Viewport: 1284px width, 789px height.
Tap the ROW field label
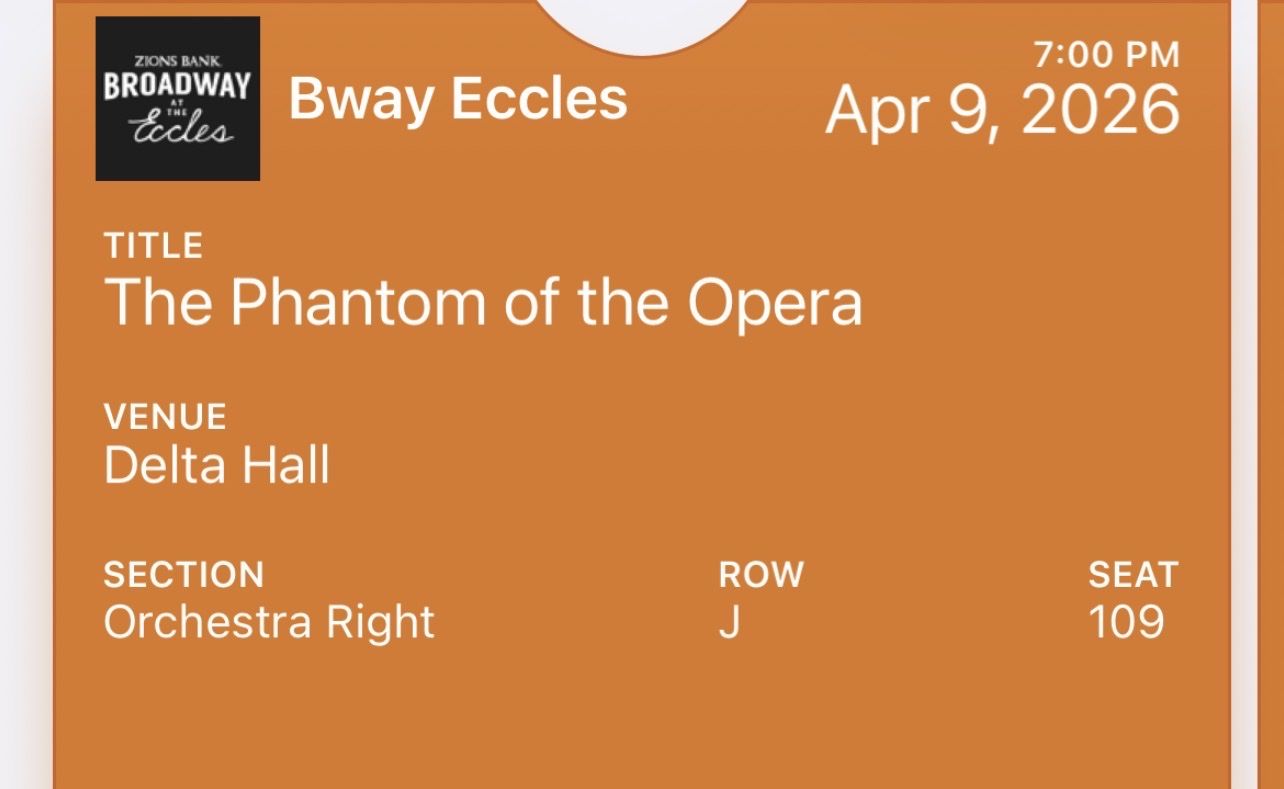click(761, 575)
